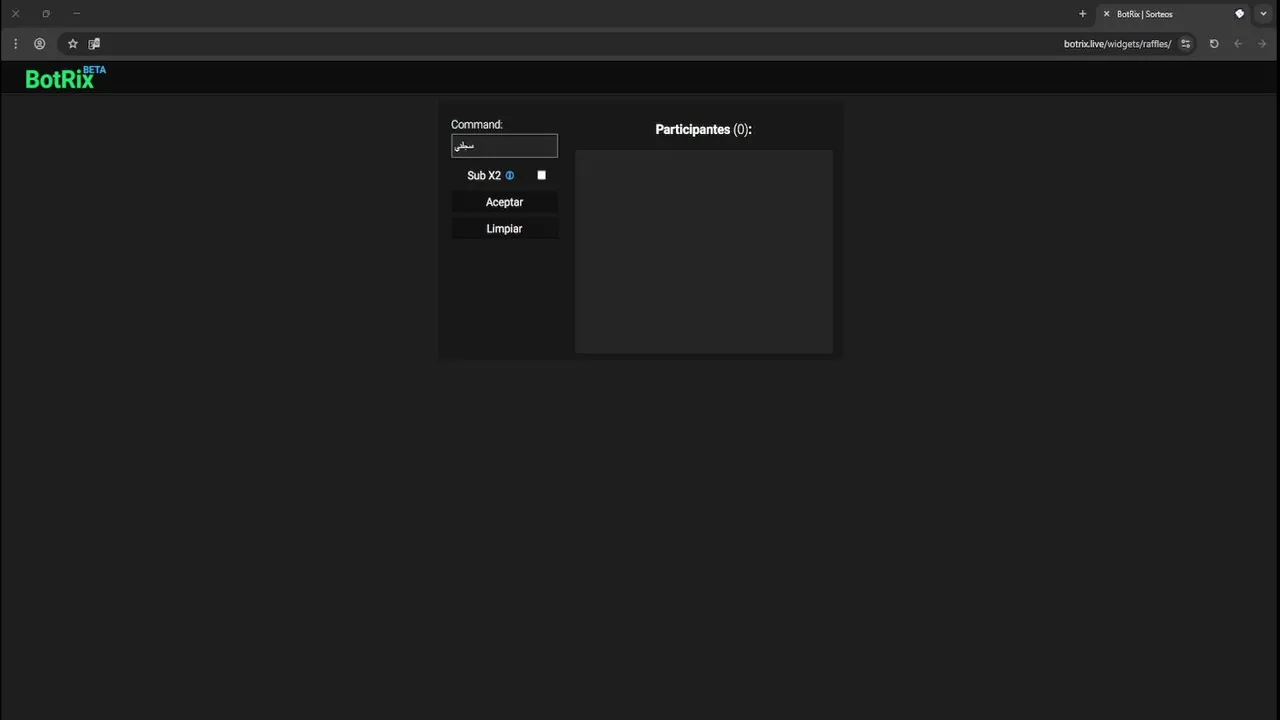Viewport: 1280px width, 720px height.
Task: Click the Participantes (0) heading
Action: click(x=703, y=130)
